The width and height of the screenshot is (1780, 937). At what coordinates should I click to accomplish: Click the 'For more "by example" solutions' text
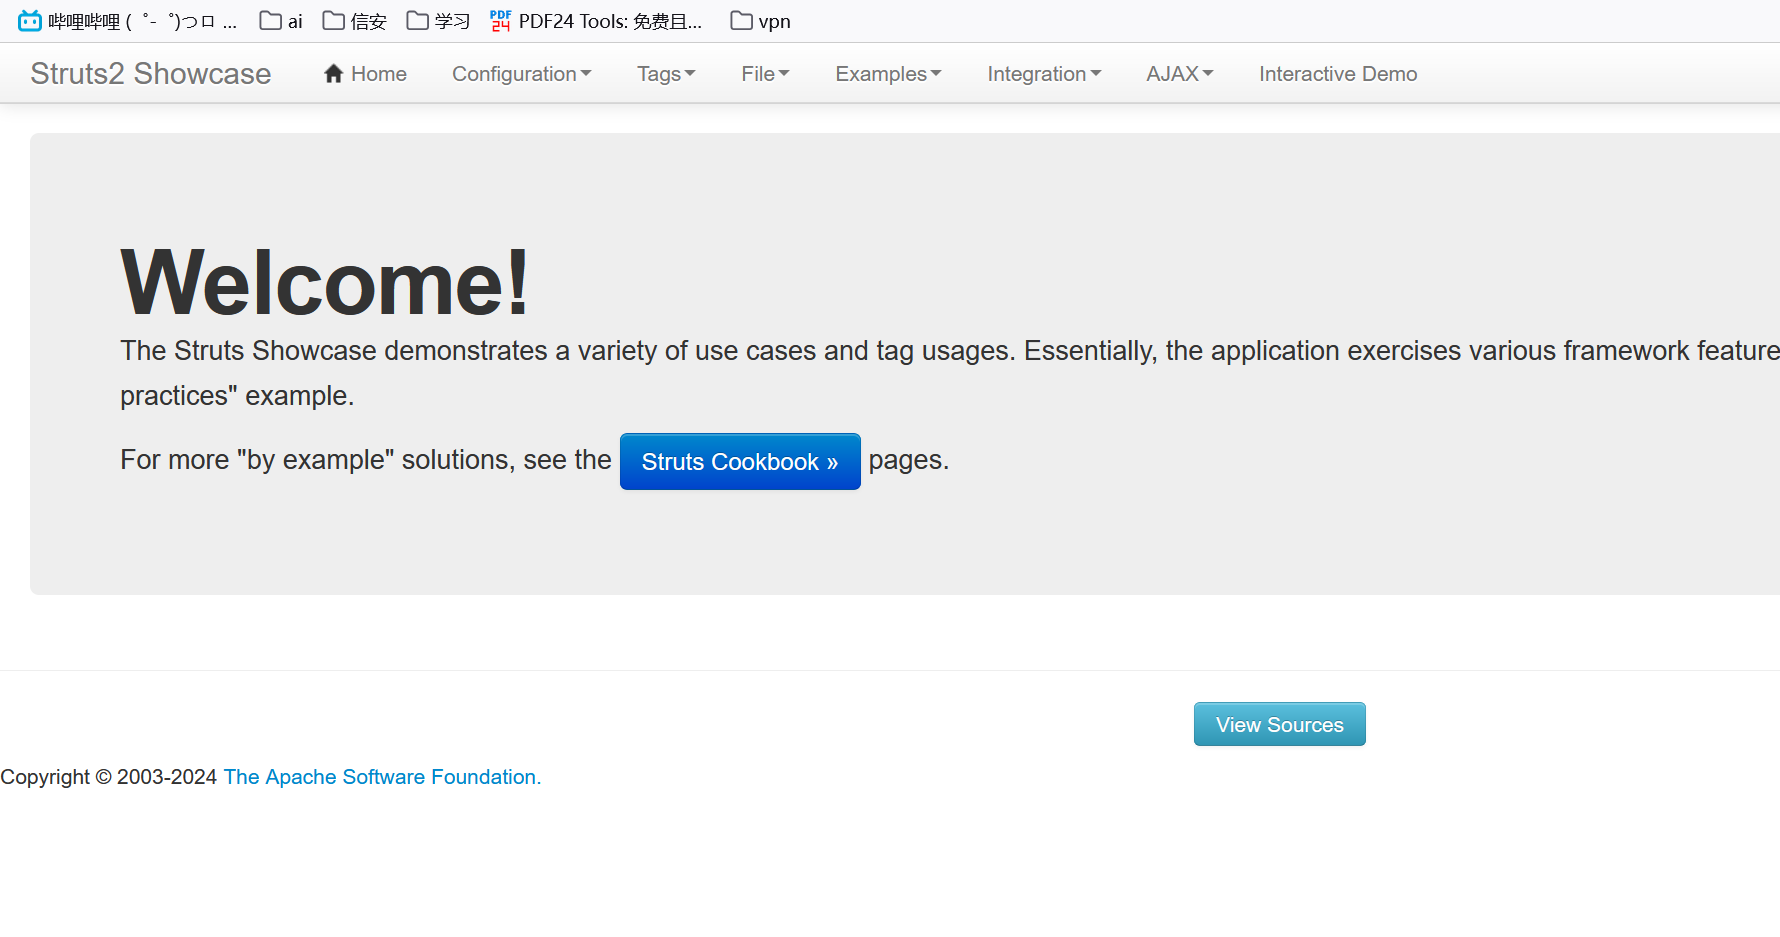315,460
